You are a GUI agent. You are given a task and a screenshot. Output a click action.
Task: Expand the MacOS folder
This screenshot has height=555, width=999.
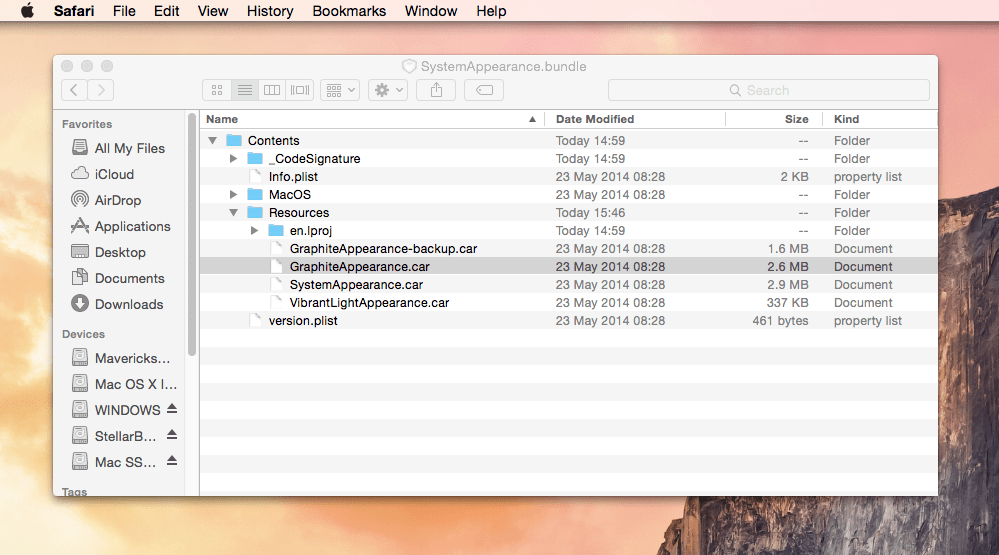coord(234,194)
